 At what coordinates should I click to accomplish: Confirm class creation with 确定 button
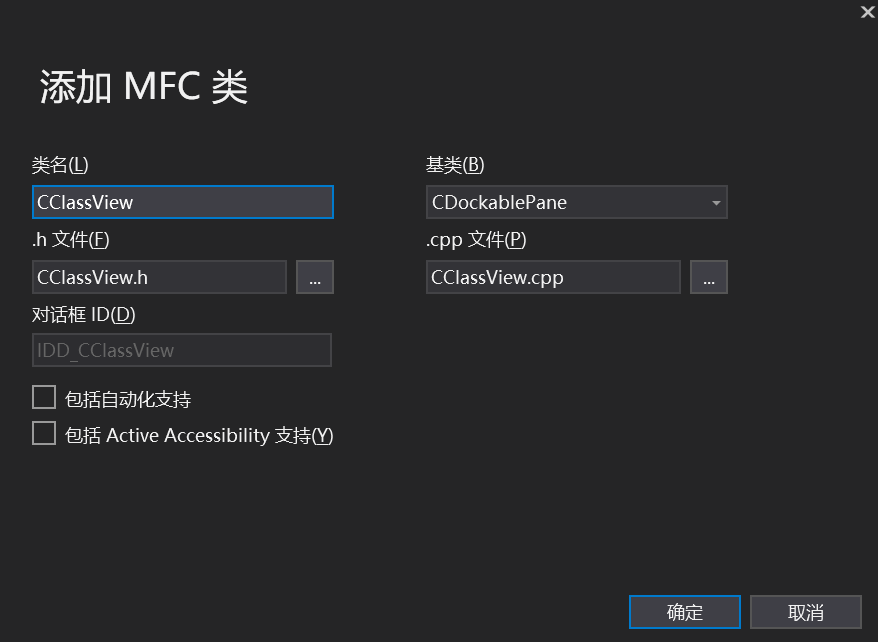[684, 611]
